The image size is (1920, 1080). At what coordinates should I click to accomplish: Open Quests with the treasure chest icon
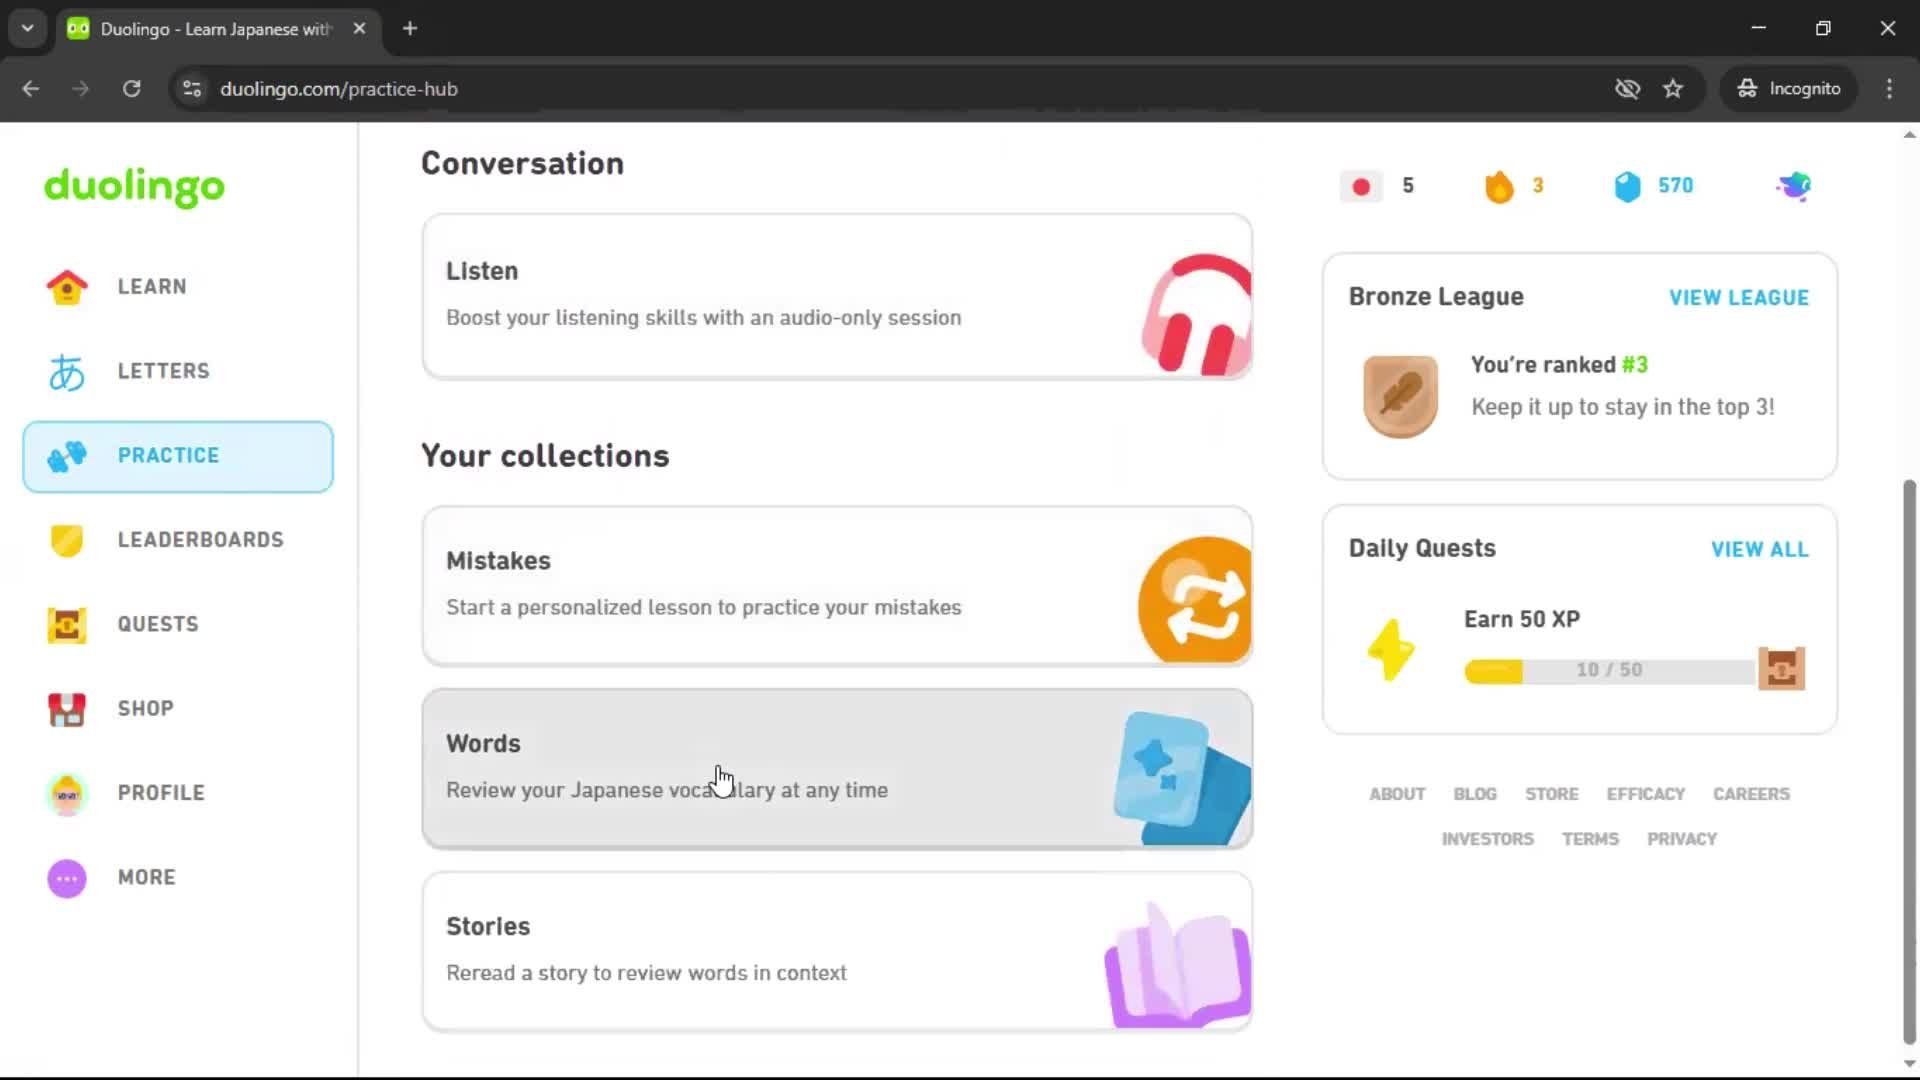point(66,625)
